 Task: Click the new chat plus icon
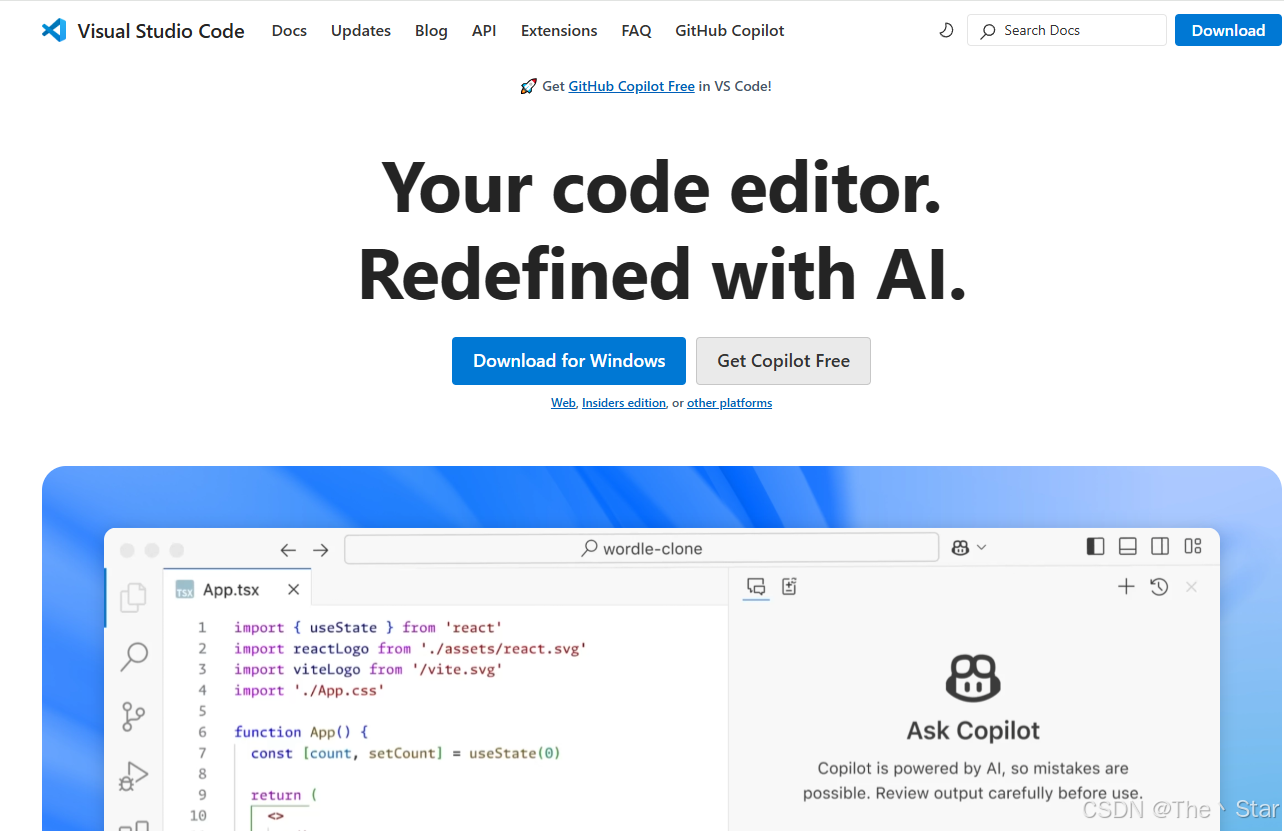coord(1126,587)
